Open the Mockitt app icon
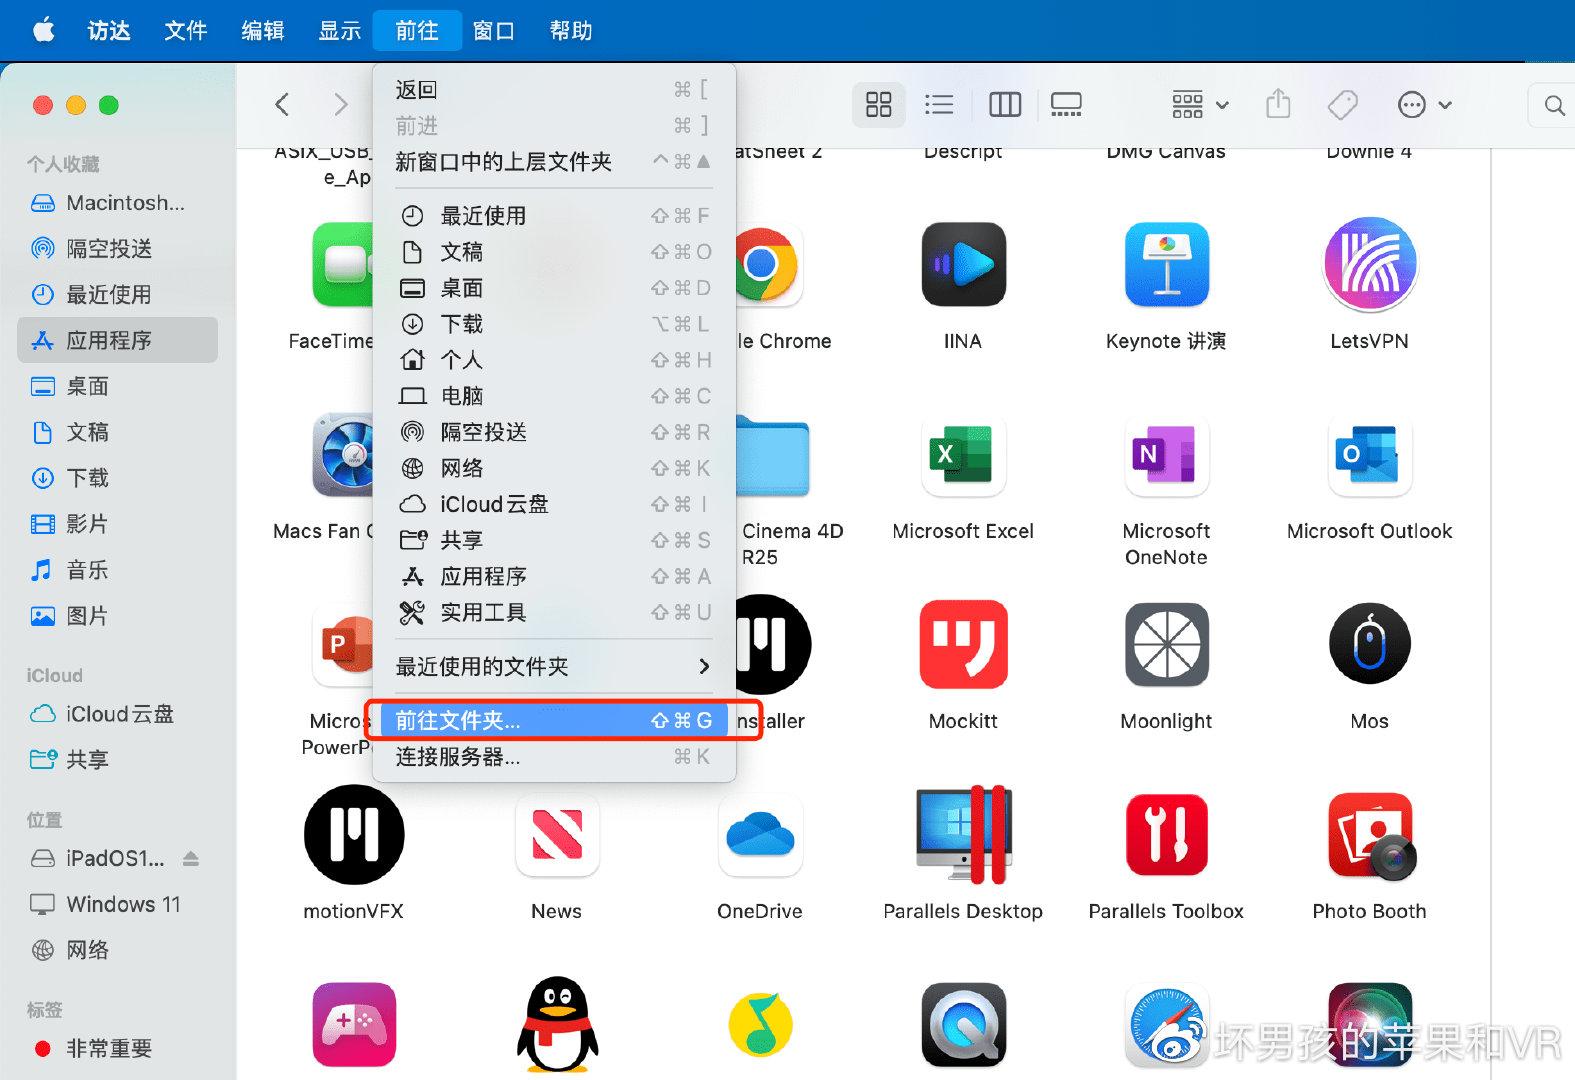Screen dimensions: 1575x1080 [963, 645]
